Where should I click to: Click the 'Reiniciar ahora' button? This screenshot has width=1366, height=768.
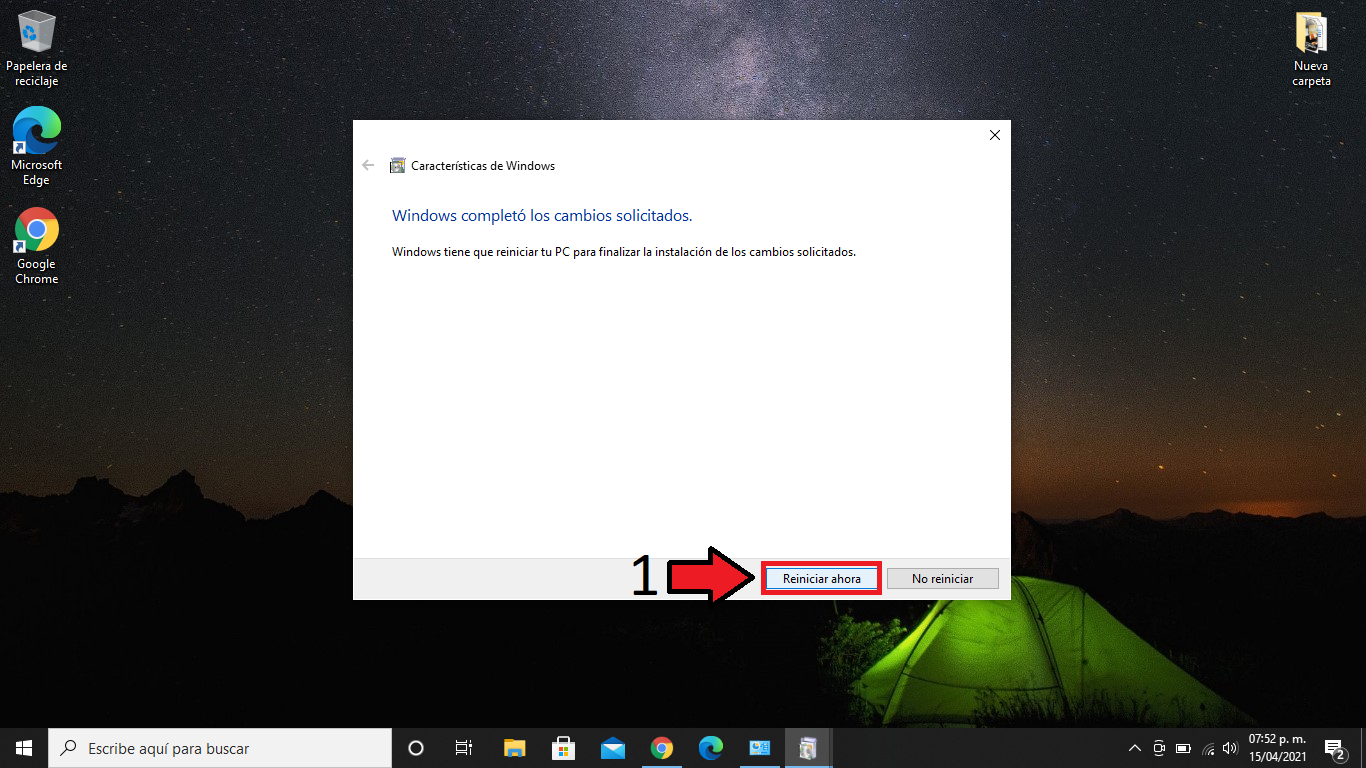coord(821,579)
